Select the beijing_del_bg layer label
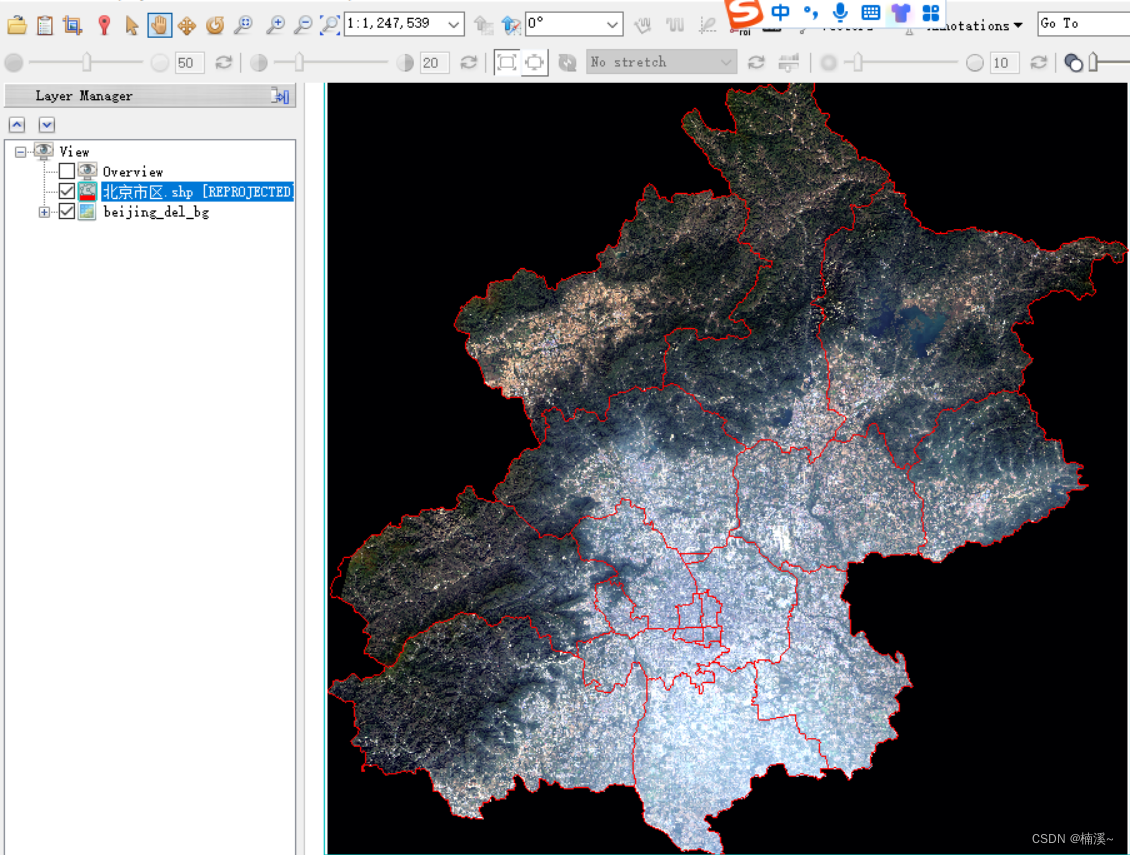The height and width of the screenshot is (855, 1130). [x=156, y=212]
